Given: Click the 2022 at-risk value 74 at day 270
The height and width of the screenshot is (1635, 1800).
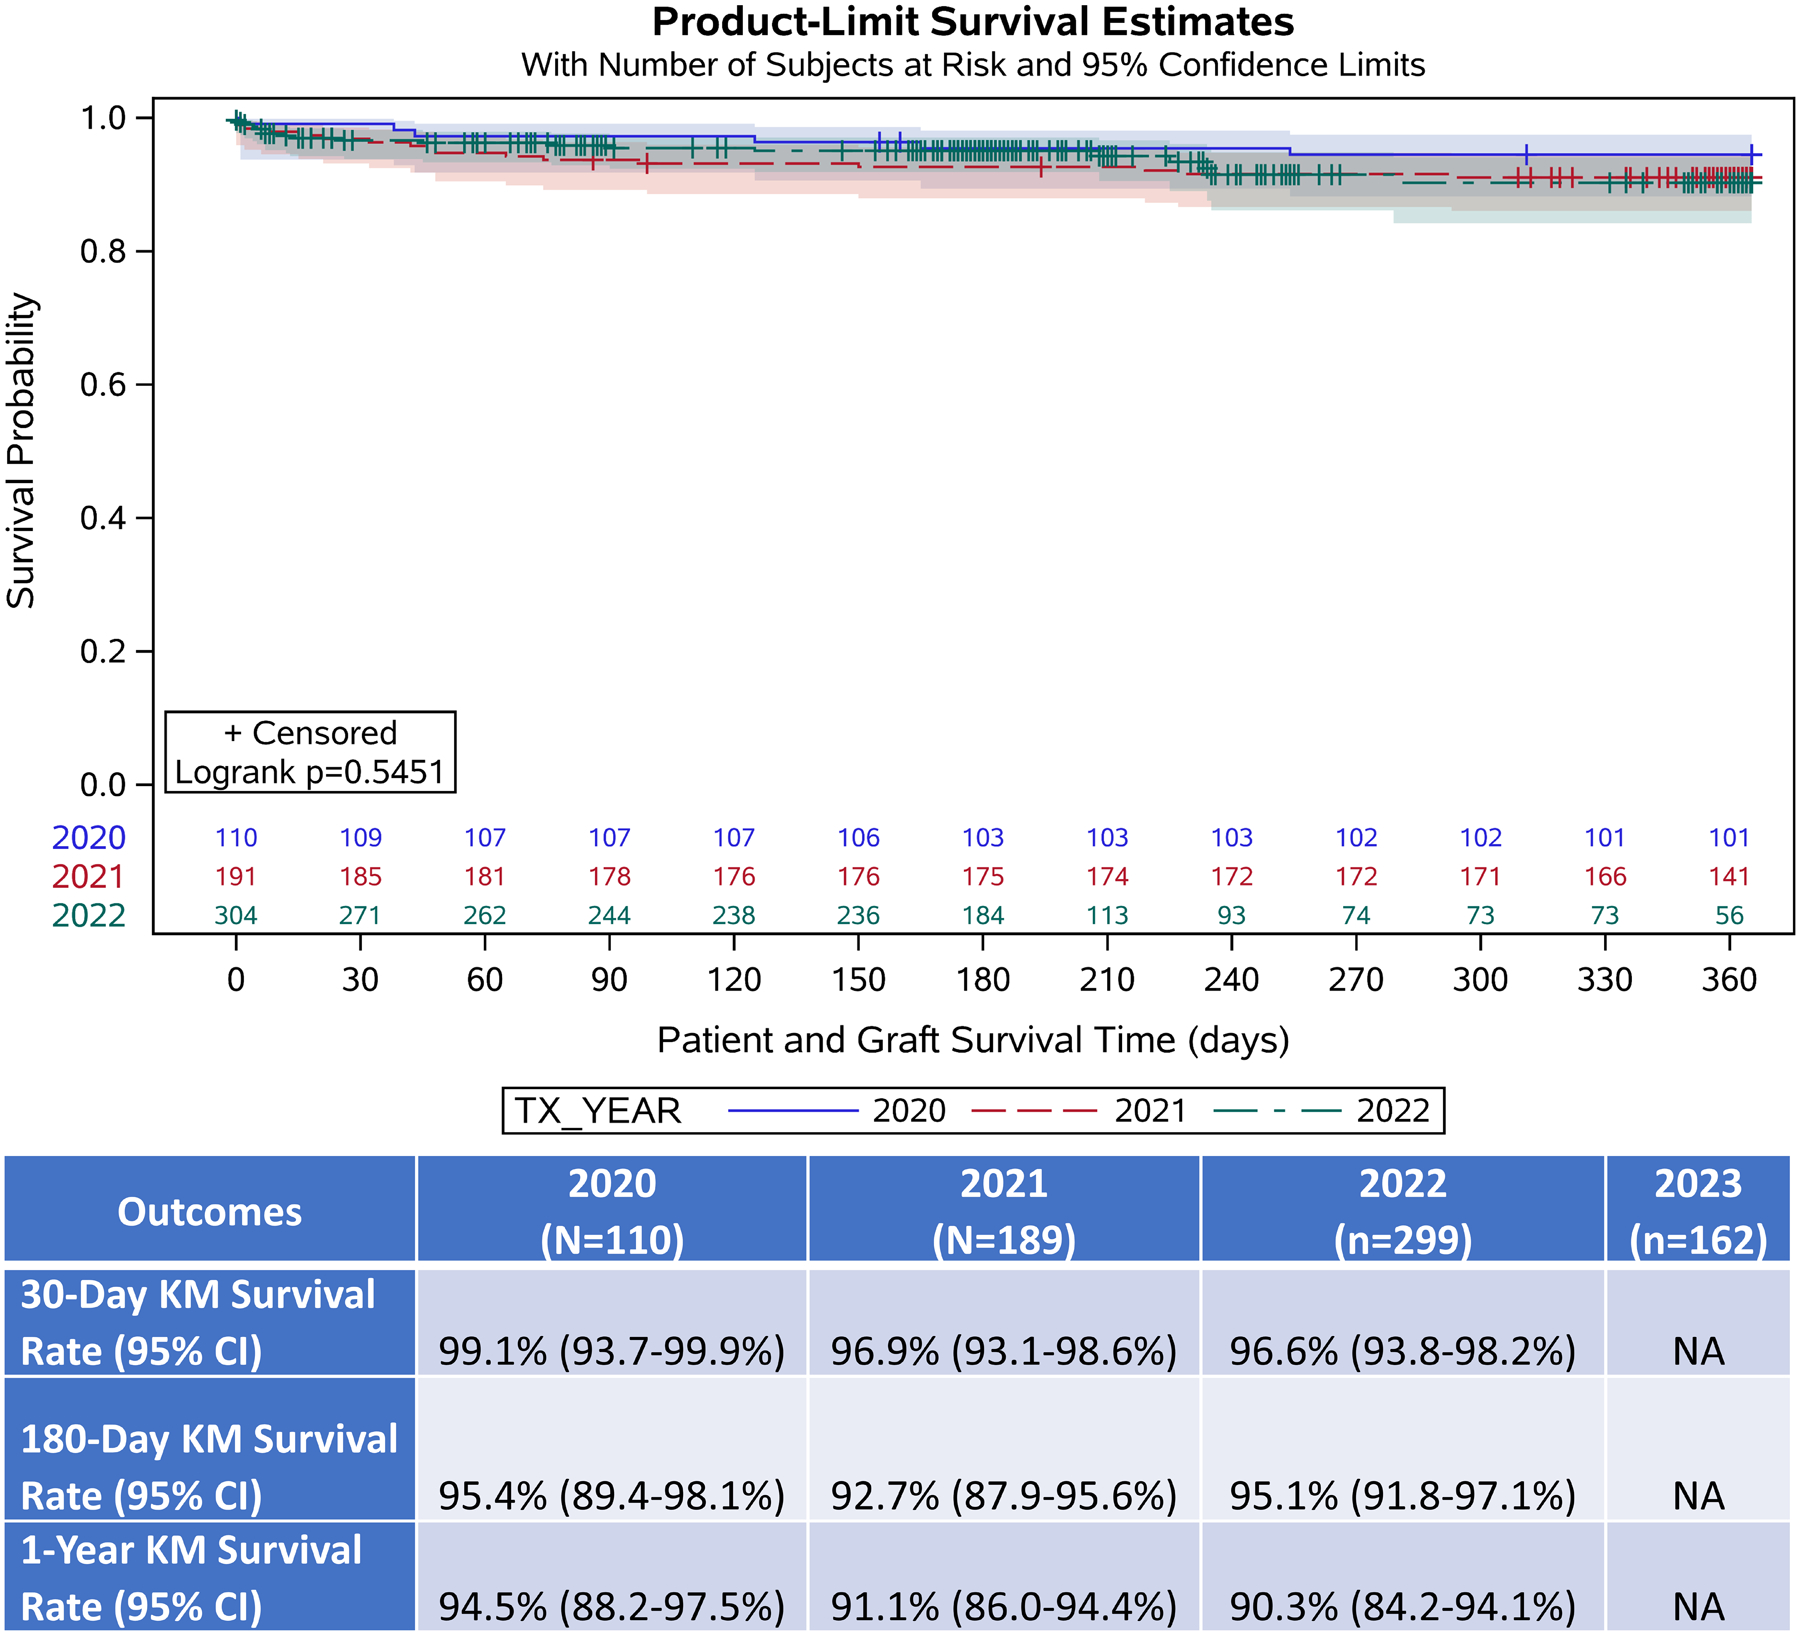Looking at the screenshot, I should click(1357, 916).
